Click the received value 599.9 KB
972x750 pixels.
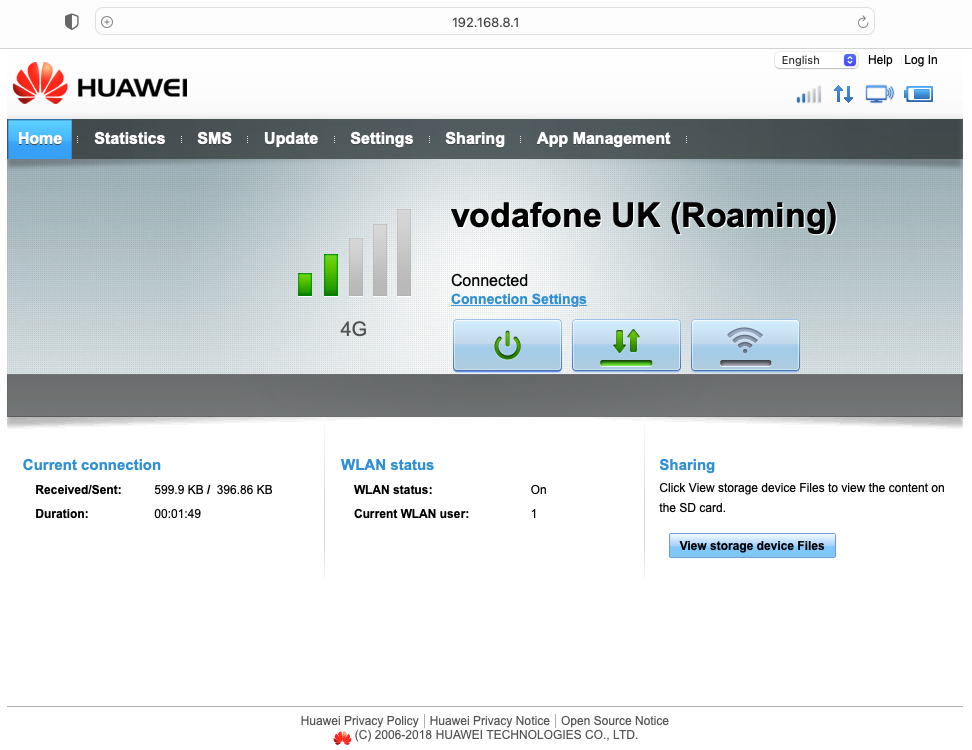179,490
